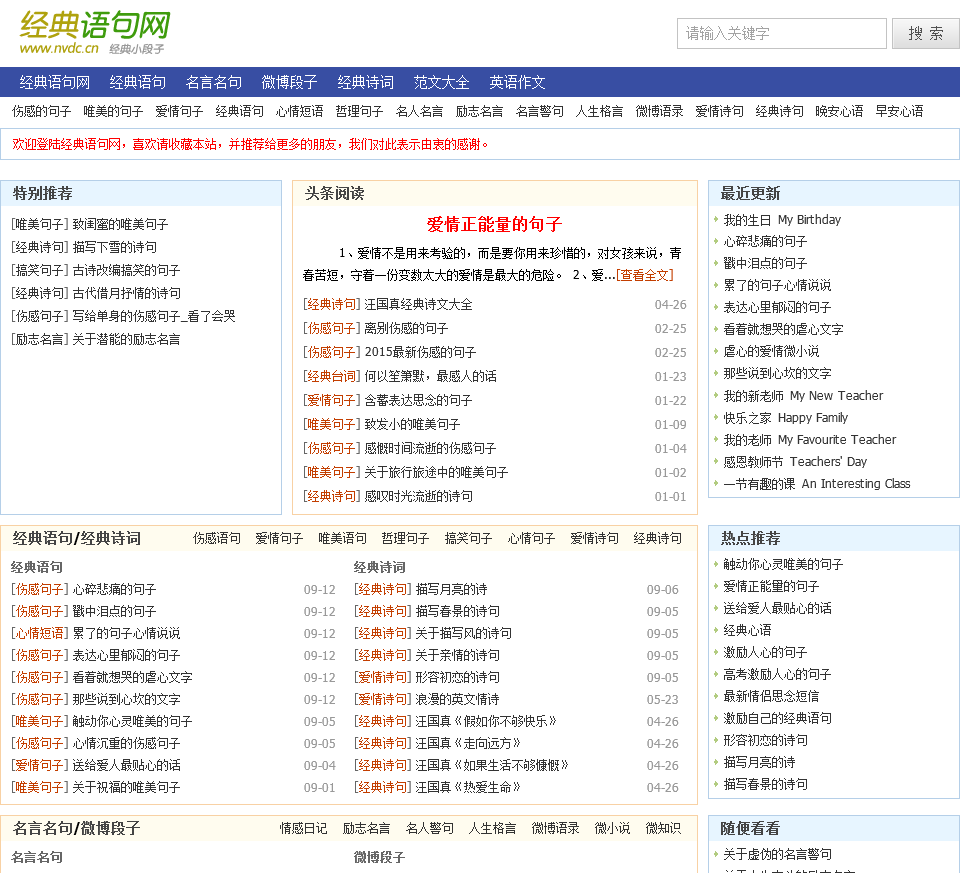Screen dimensions: 960x873
Task: Go to 唯美的句子 sub-navigation link
Action: point(113,111)
